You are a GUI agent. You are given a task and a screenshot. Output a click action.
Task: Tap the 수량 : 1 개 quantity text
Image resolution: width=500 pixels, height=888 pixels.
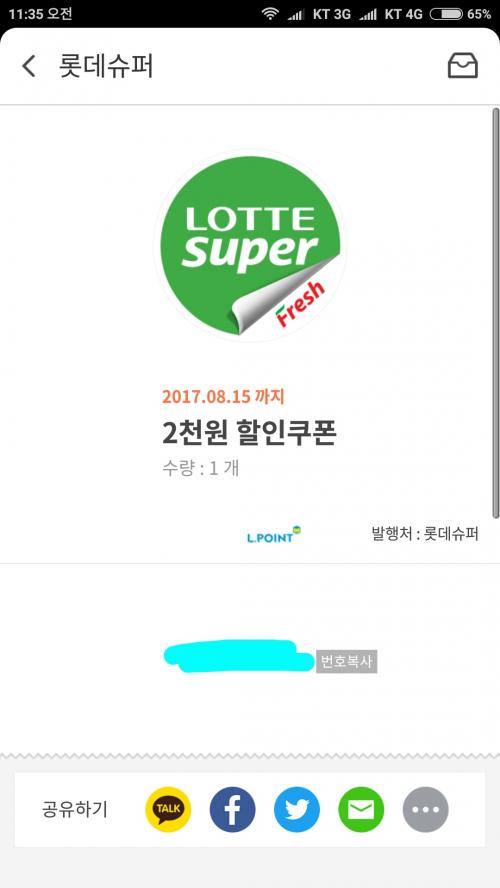[200, 469]
